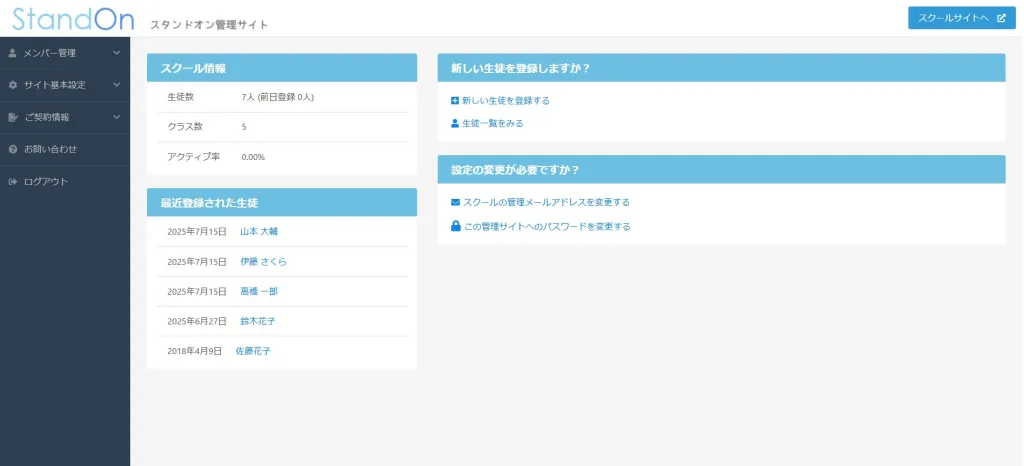1024x466 pixels.
Task: Click the lock icon beside パスワード link
Action: pos(456,226)
